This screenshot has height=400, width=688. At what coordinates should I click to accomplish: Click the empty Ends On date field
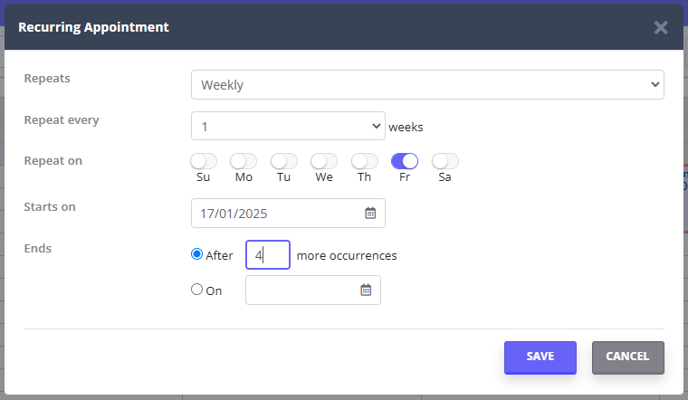(313, 290)
